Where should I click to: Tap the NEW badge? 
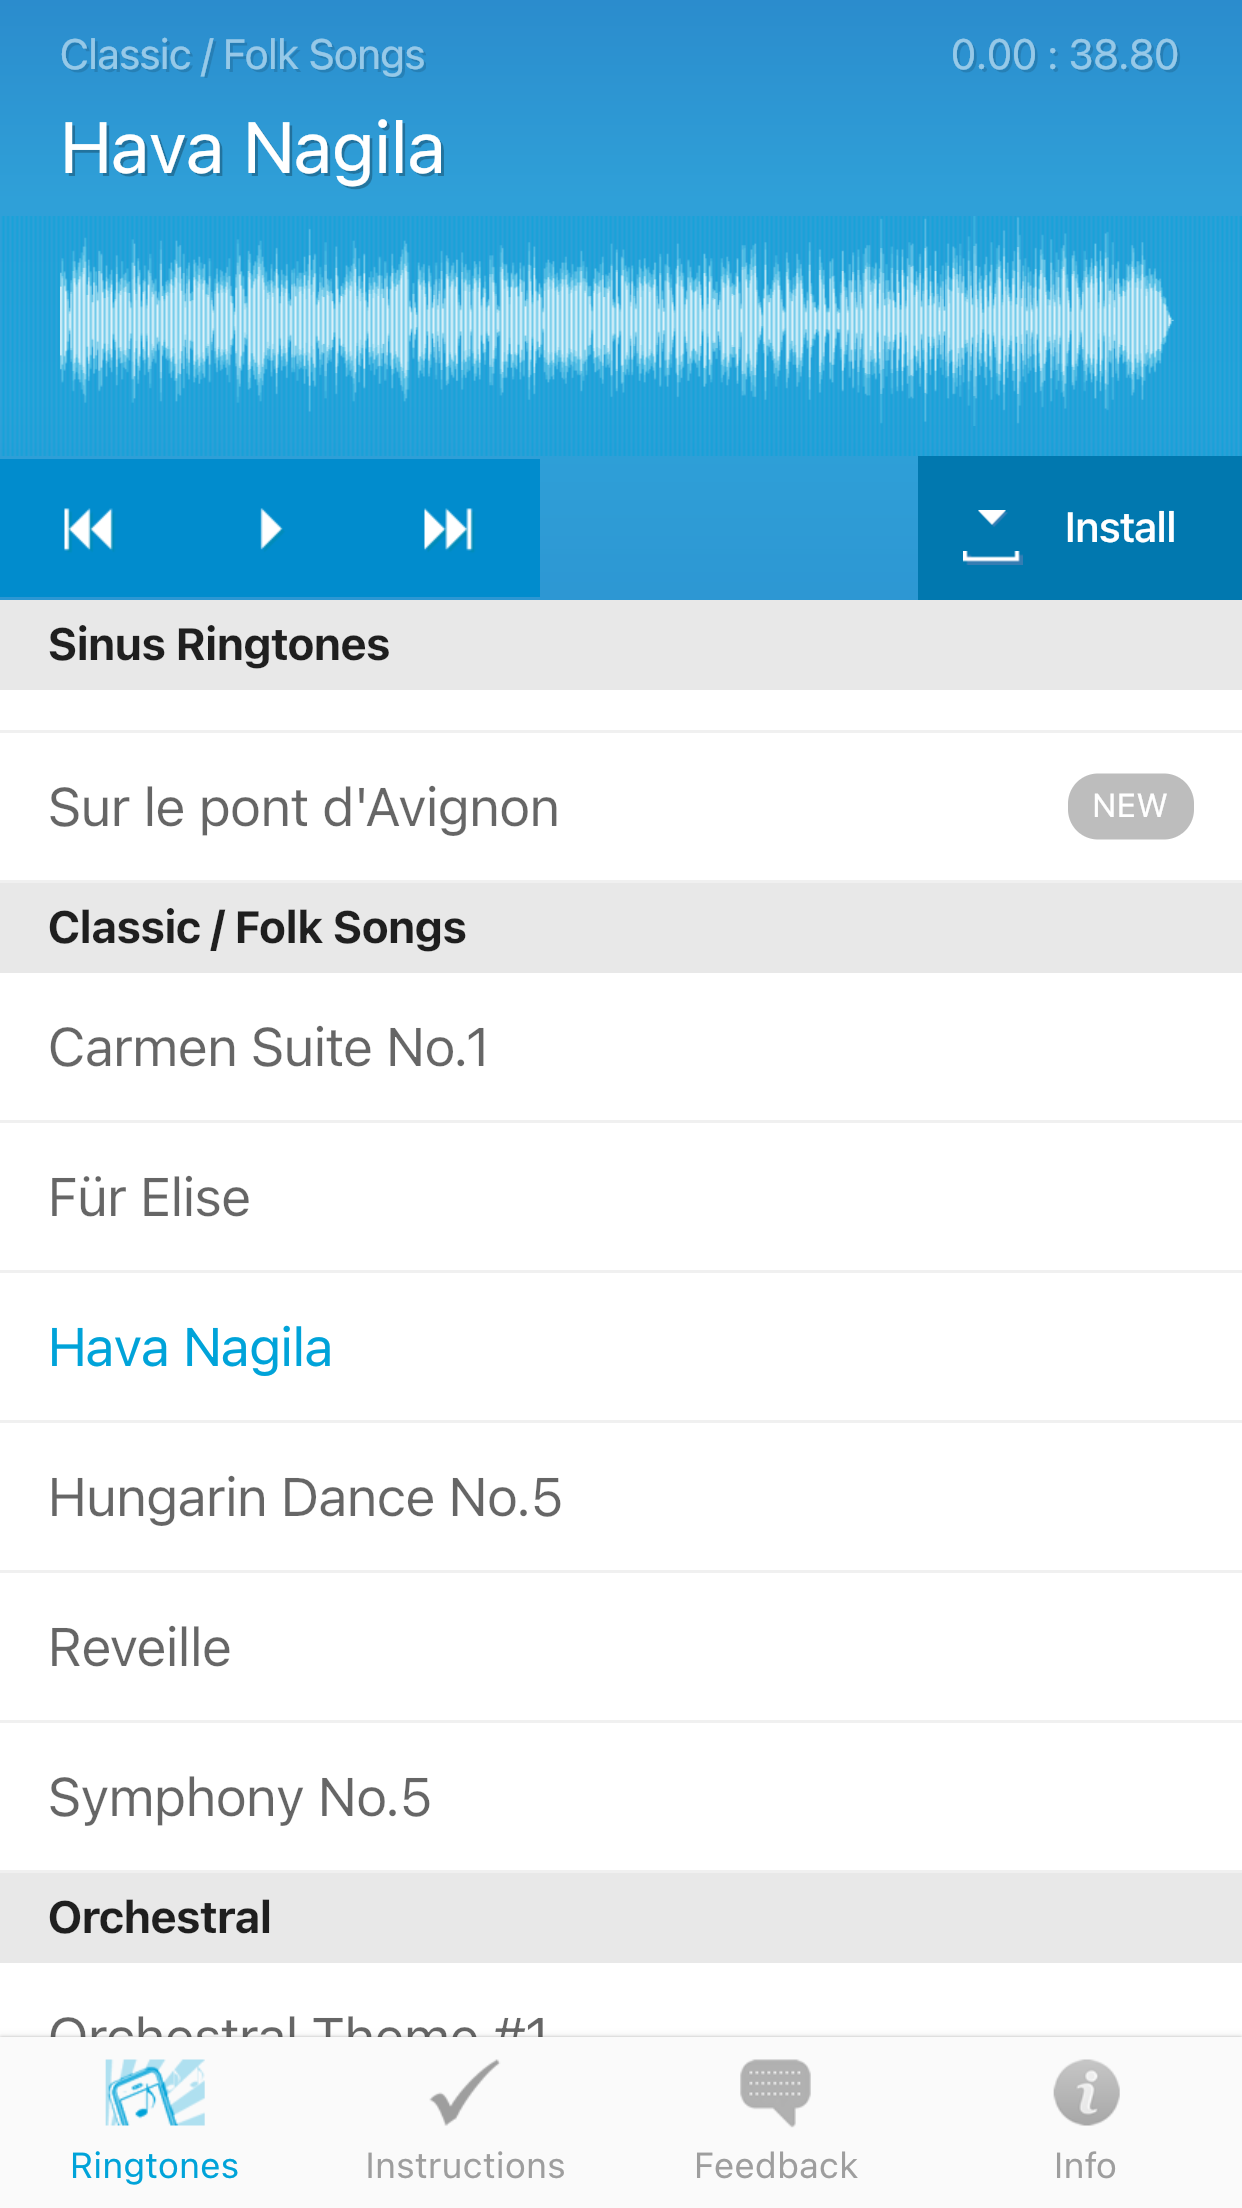pyautogui.click(x=1130, y=806)
